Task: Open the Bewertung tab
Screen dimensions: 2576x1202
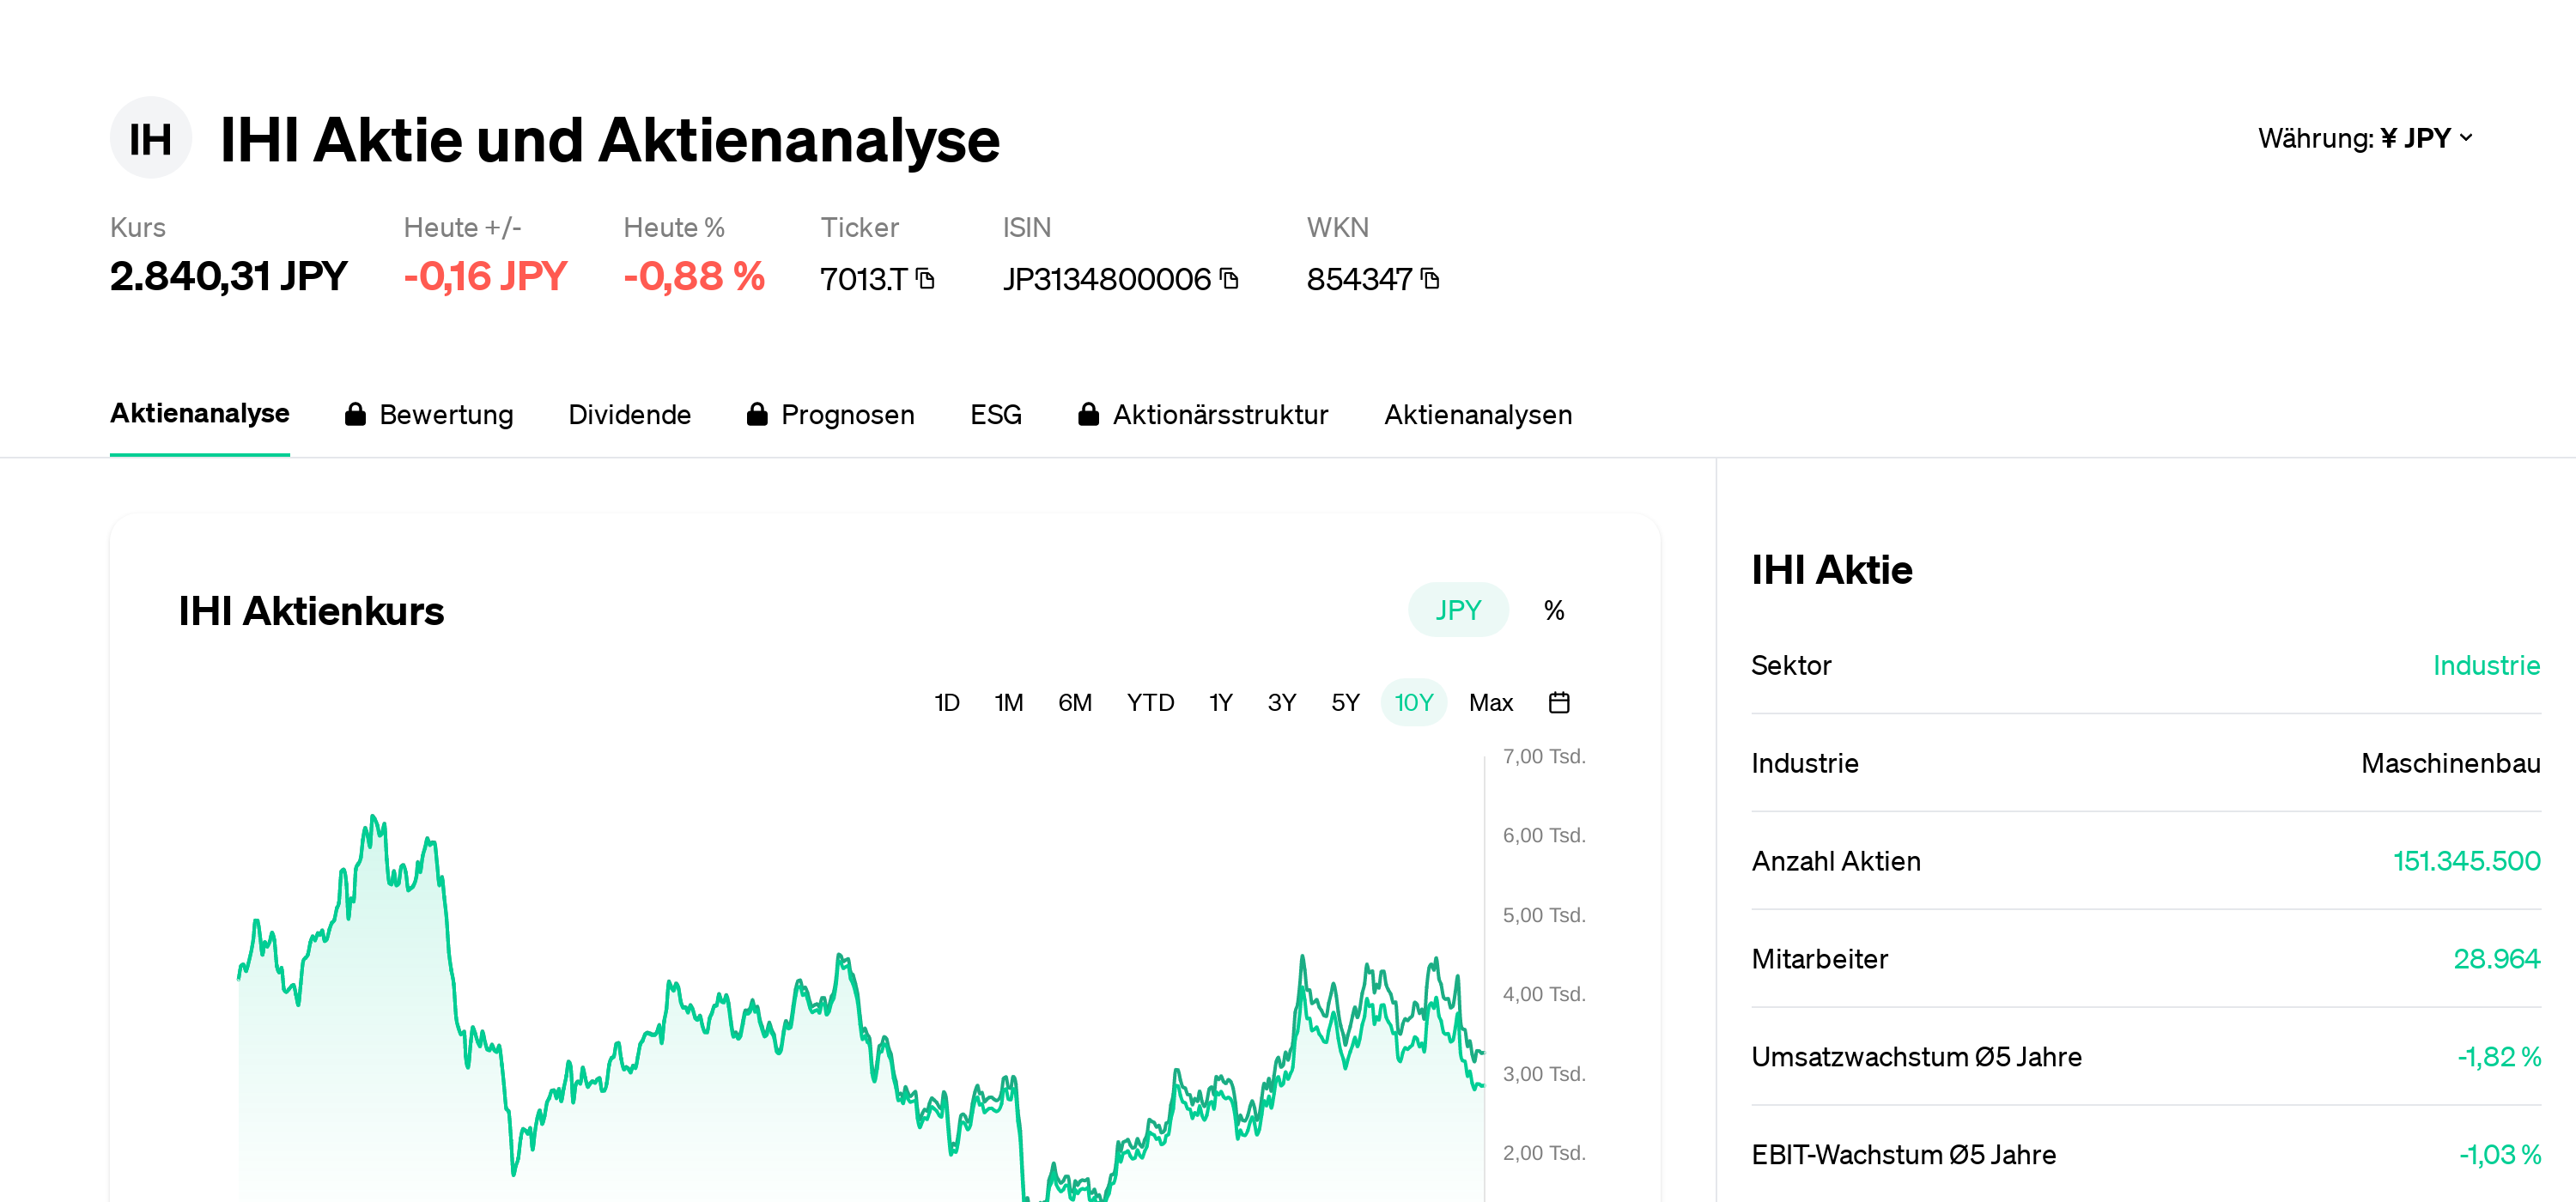Action: tap(446, 415)
